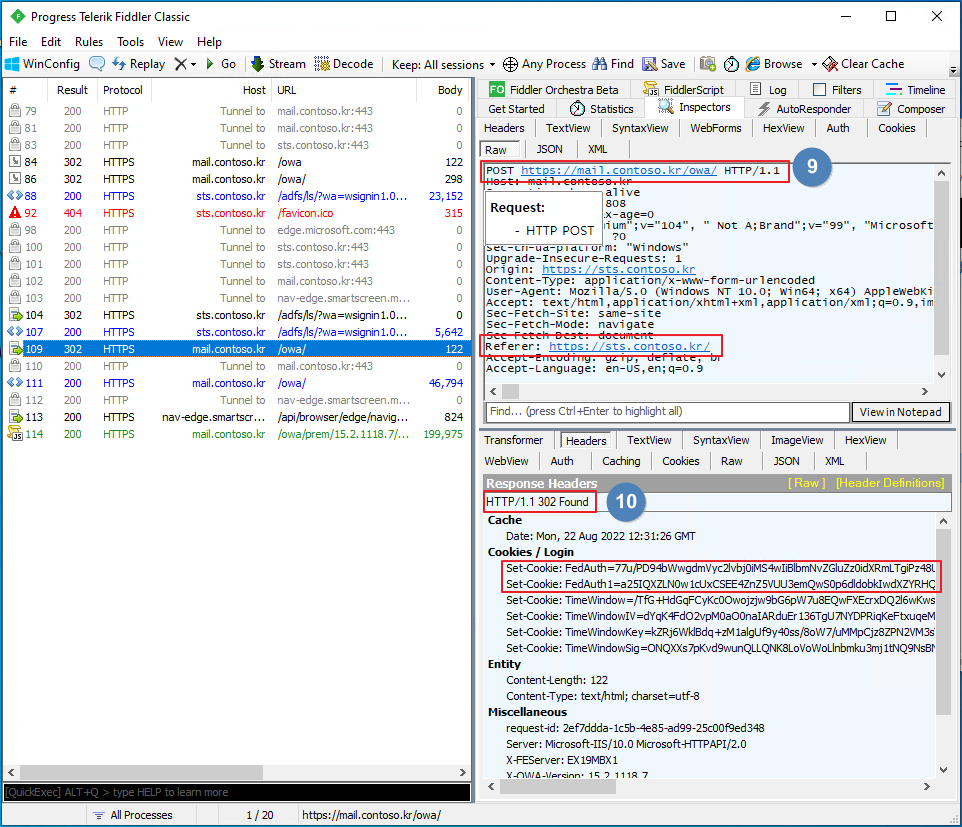Open the Rules menu
Image resolution: width=962 pixels, height=827 pixels.
(x=89, y=42)
